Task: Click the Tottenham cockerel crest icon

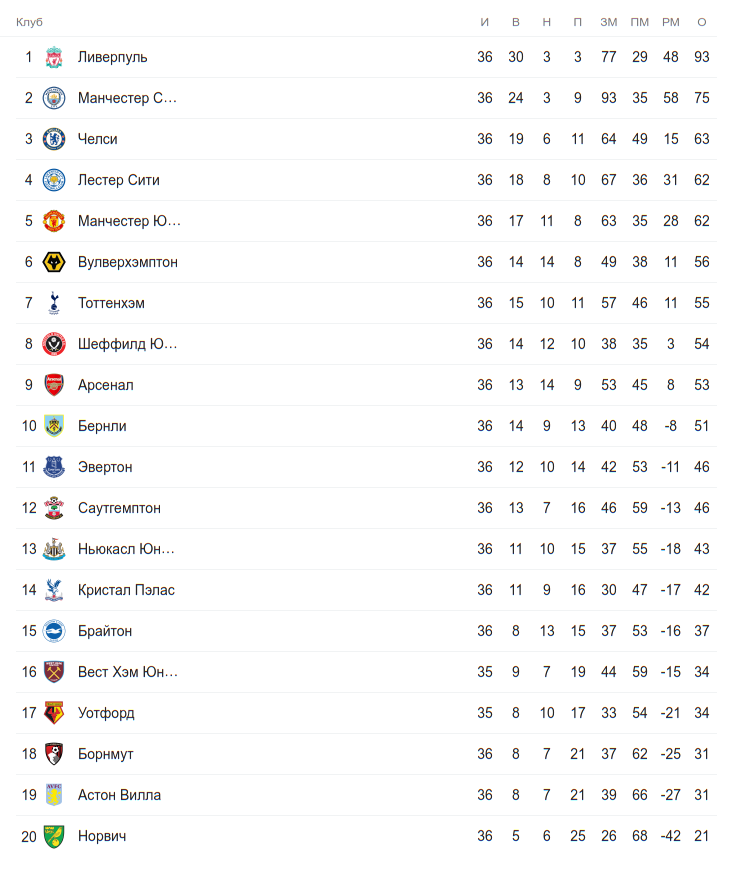Action: [x=54, y=303]
